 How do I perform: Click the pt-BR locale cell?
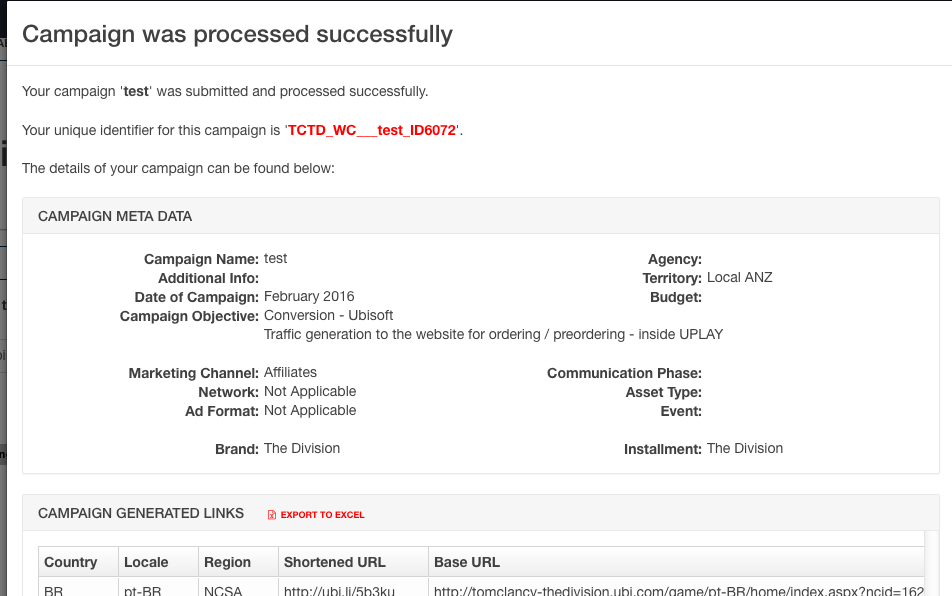142,590
